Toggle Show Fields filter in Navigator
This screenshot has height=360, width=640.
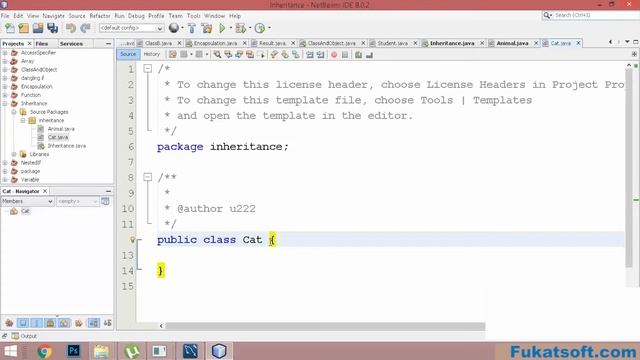(x=23, y=323)
